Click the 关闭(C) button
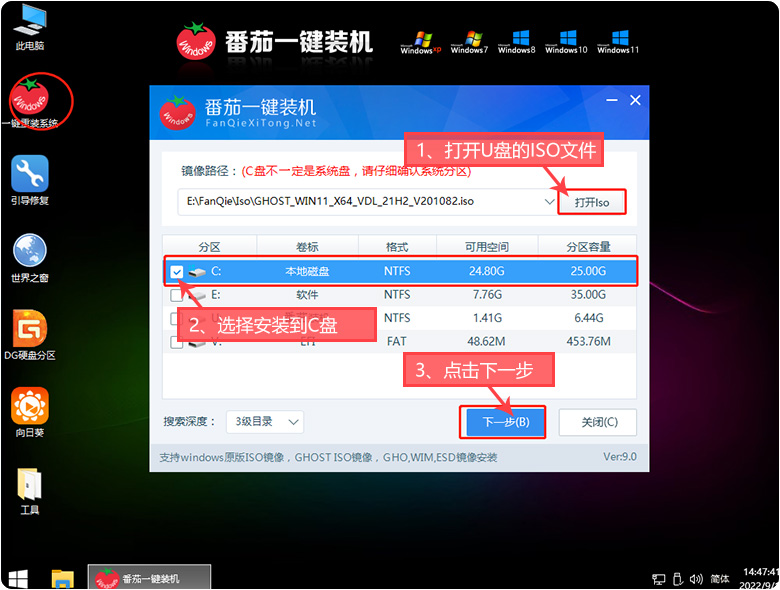This screenshot has height=590, width=780. 598,422
